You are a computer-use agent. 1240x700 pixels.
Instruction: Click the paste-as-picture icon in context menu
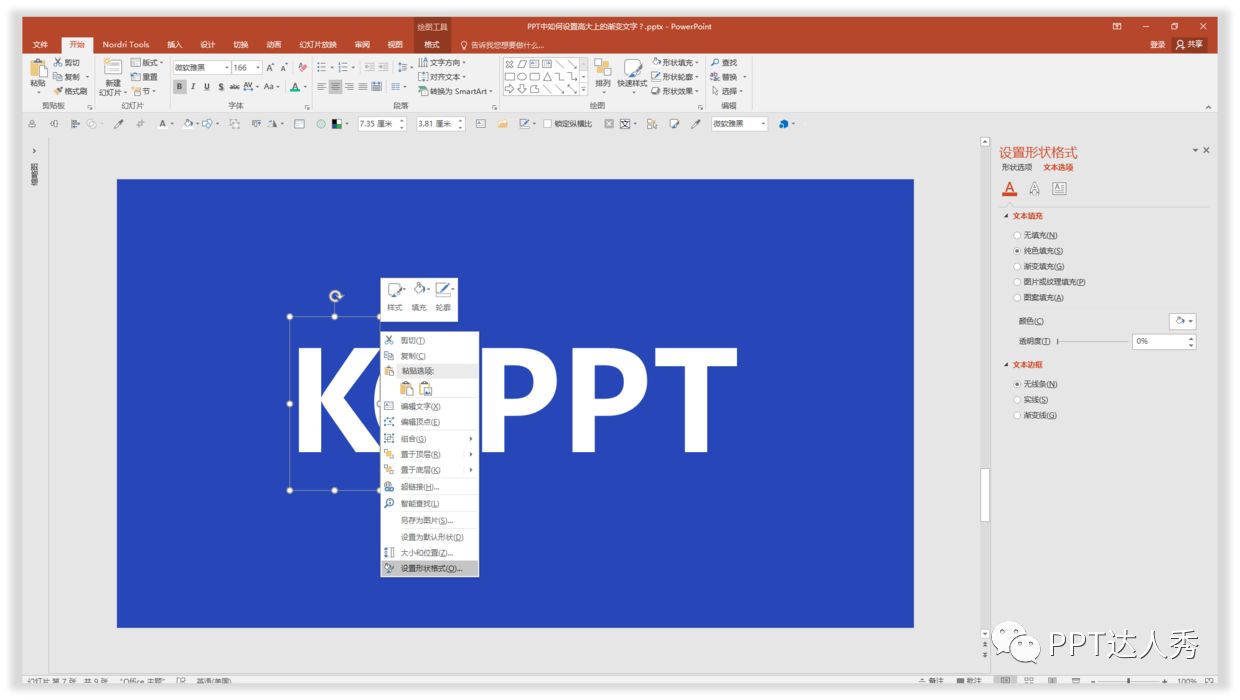(425, 388)
